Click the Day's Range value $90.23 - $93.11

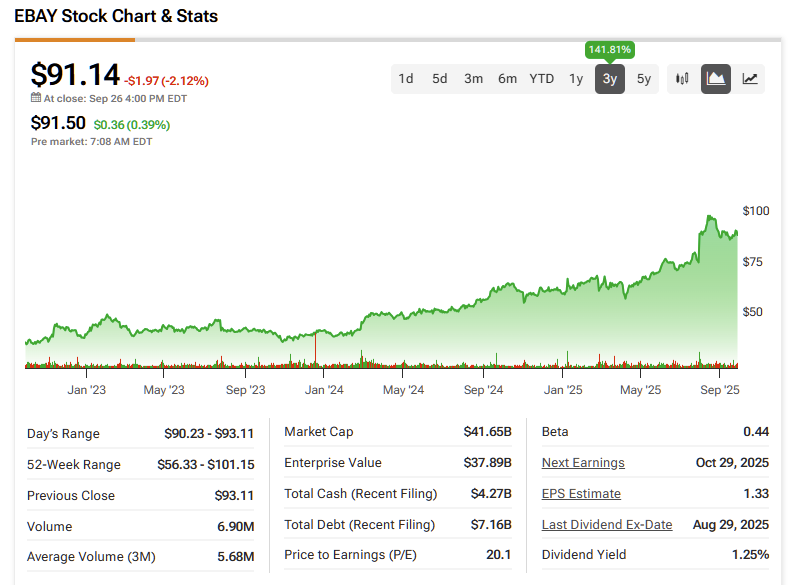[209, 434]
